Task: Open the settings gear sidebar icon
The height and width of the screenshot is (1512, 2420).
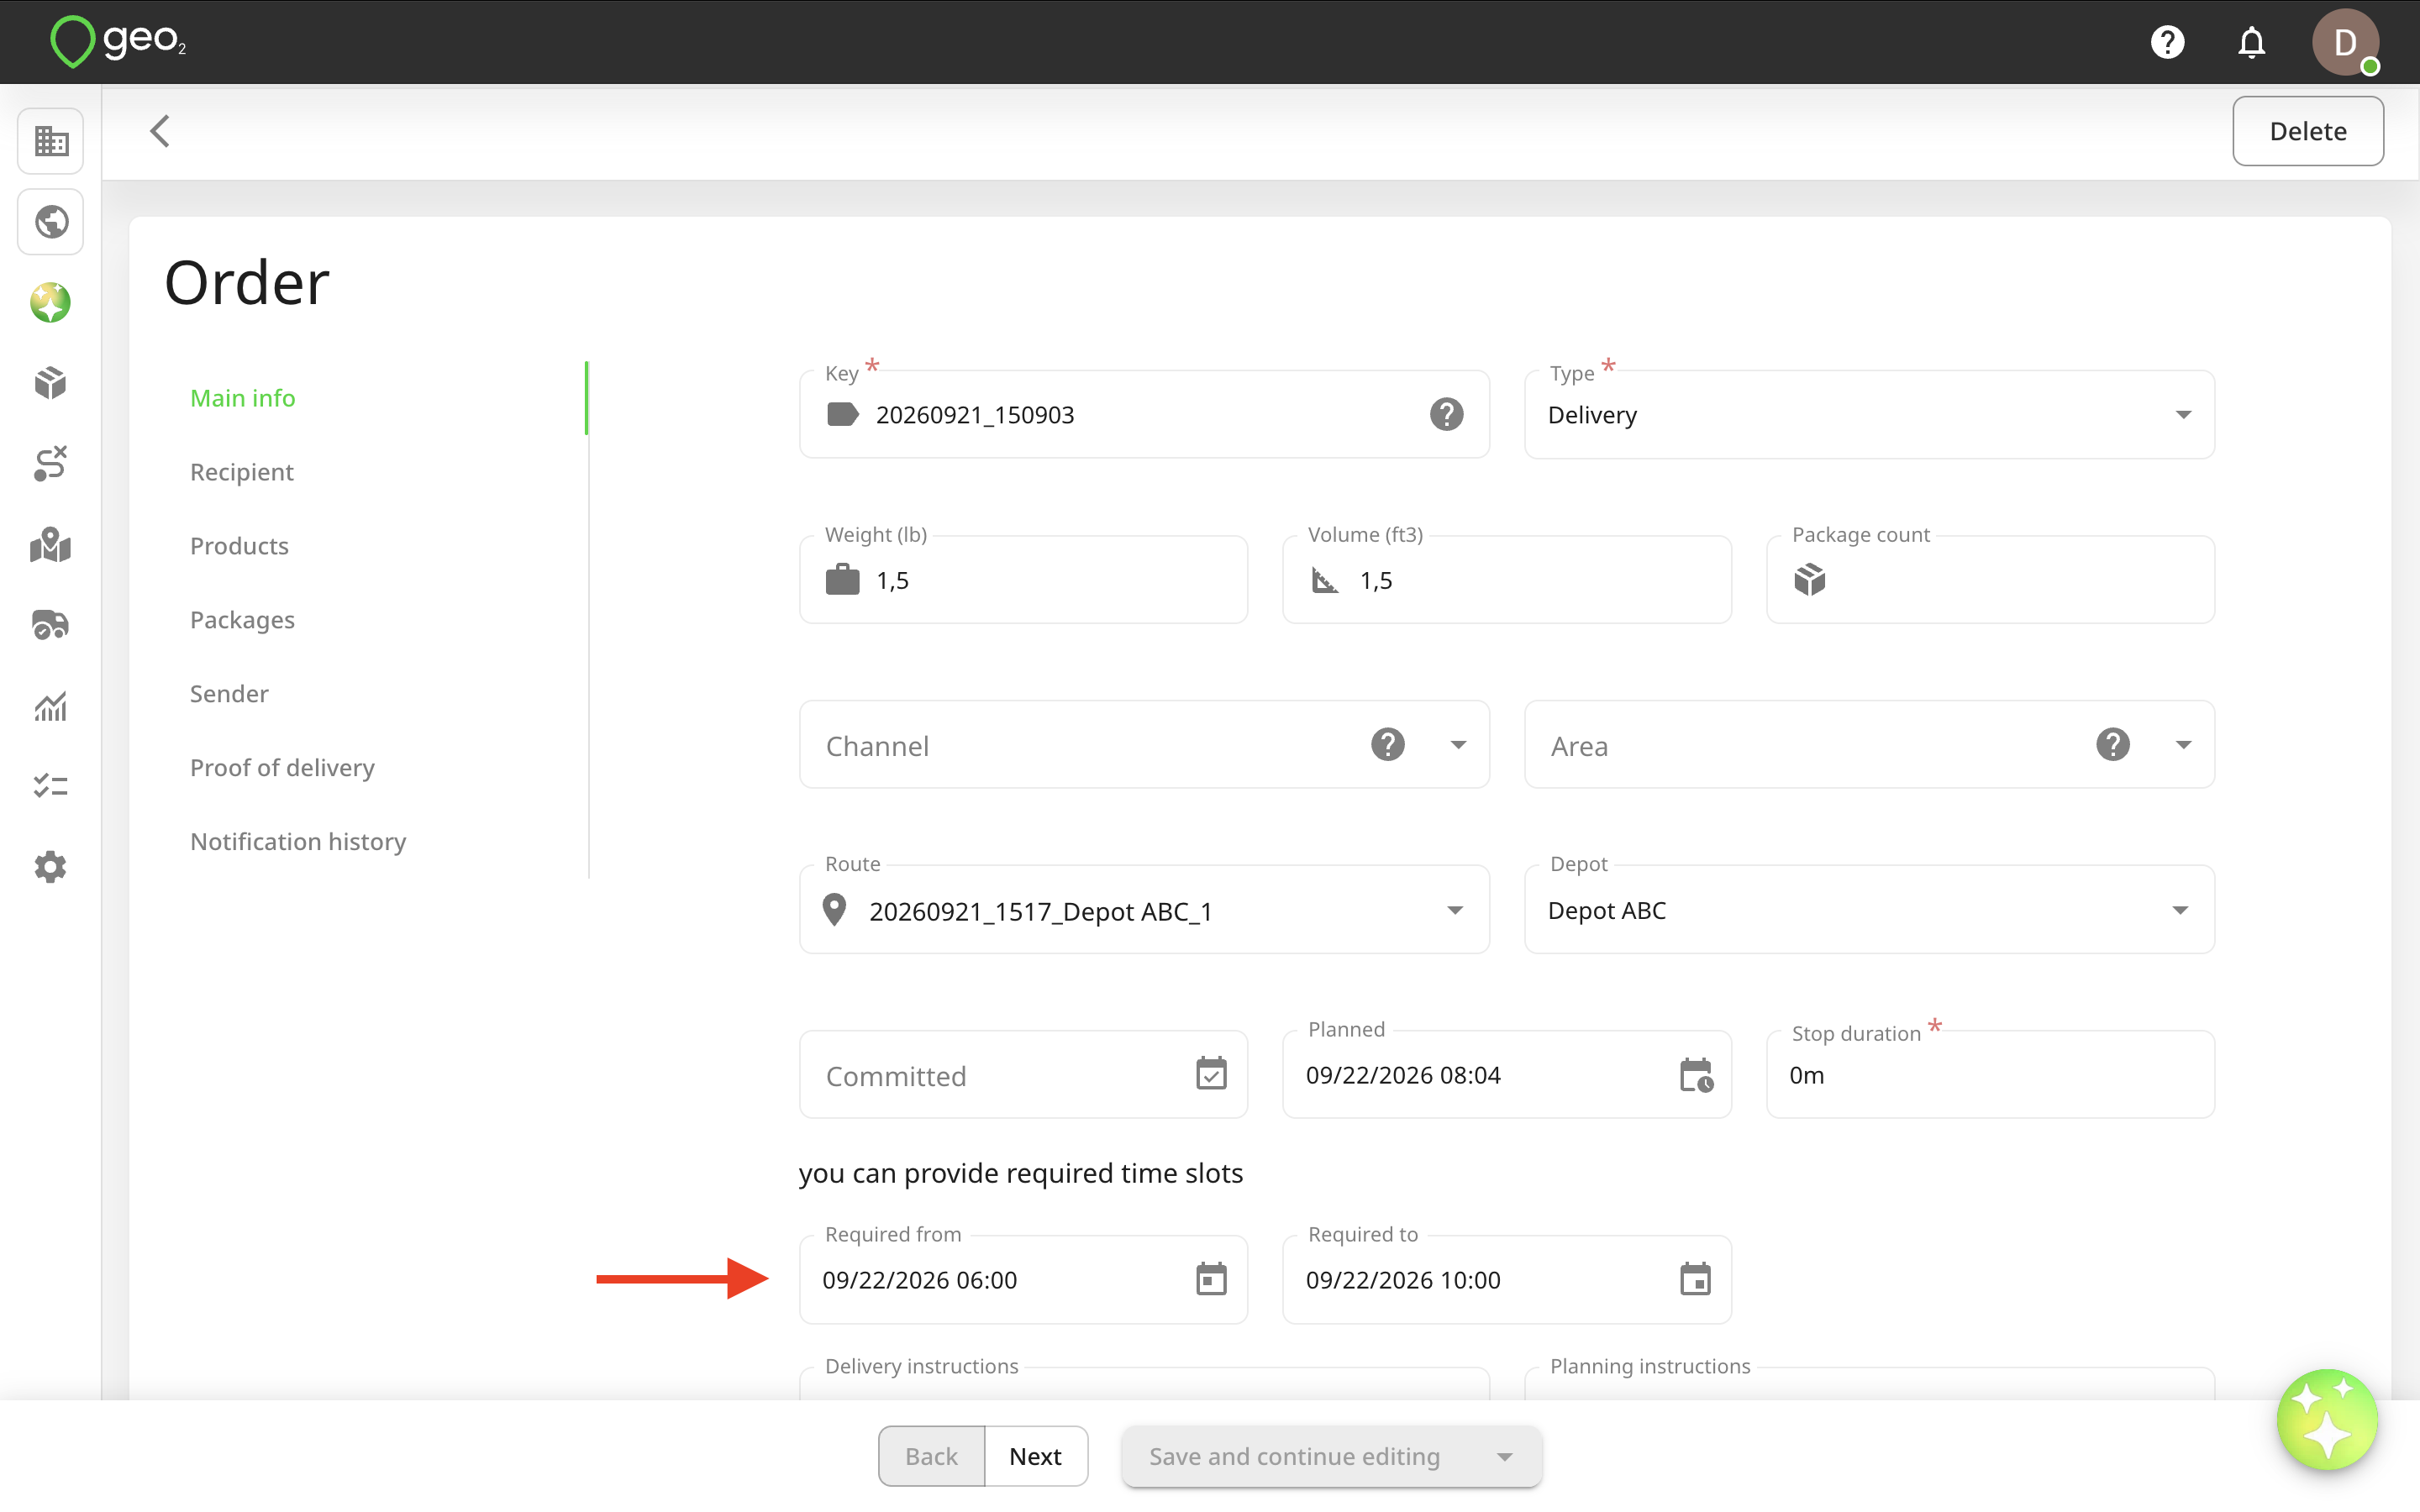Action: pos(51,867)
